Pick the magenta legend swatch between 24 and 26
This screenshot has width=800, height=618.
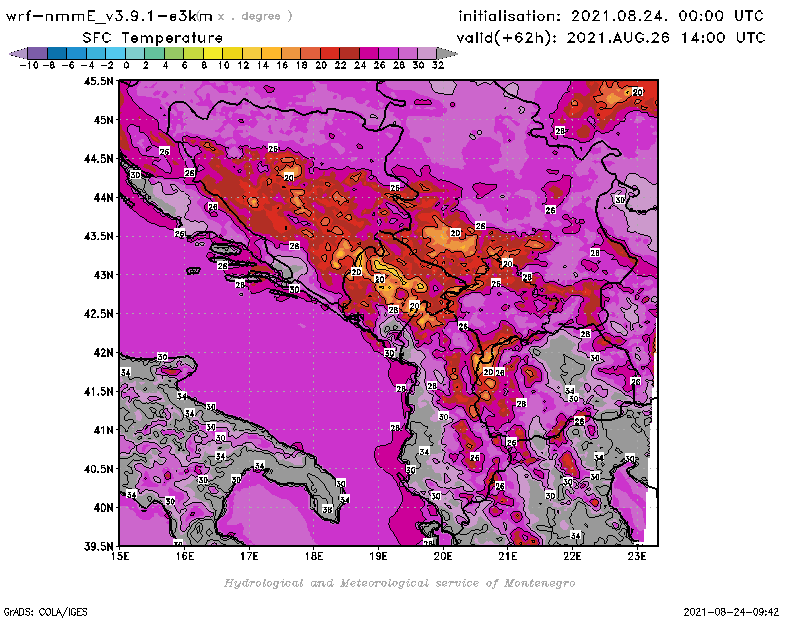(368, 53)
